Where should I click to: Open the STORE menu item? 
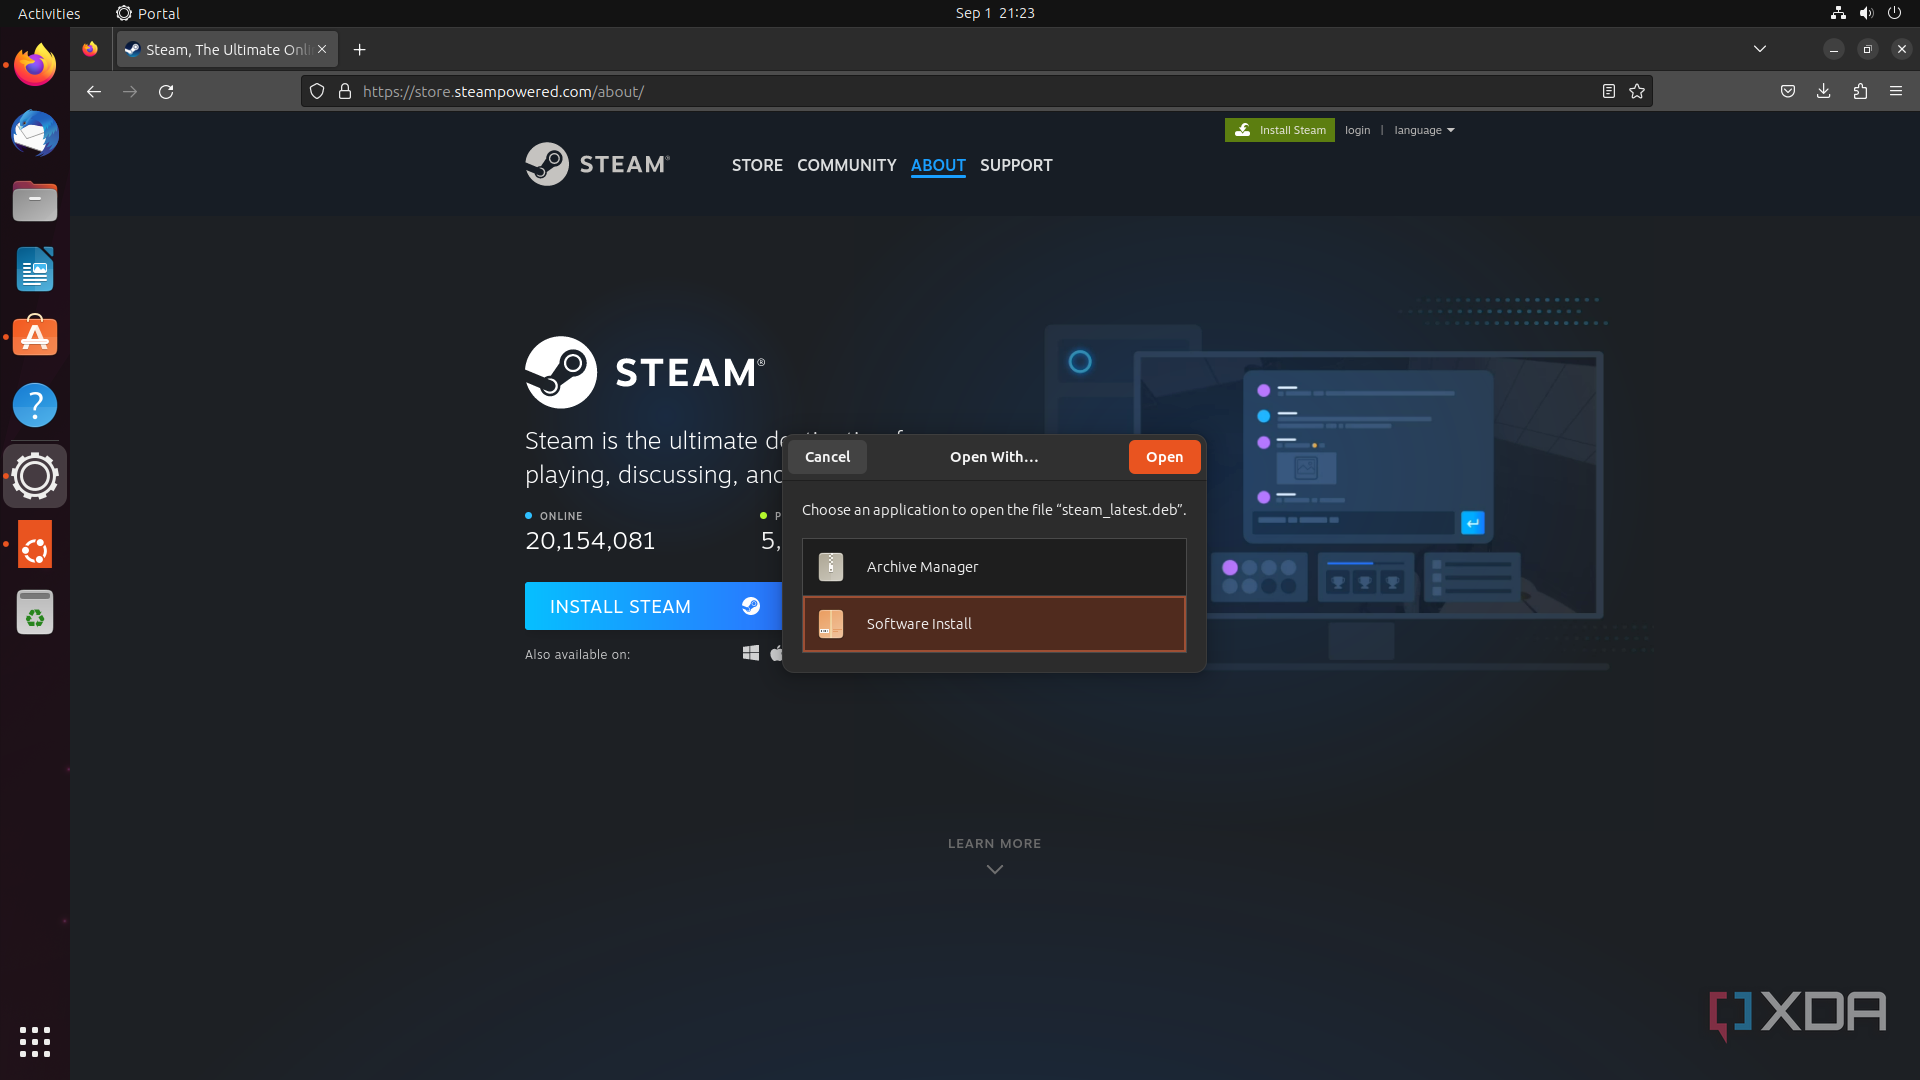[x=757, y=165]
